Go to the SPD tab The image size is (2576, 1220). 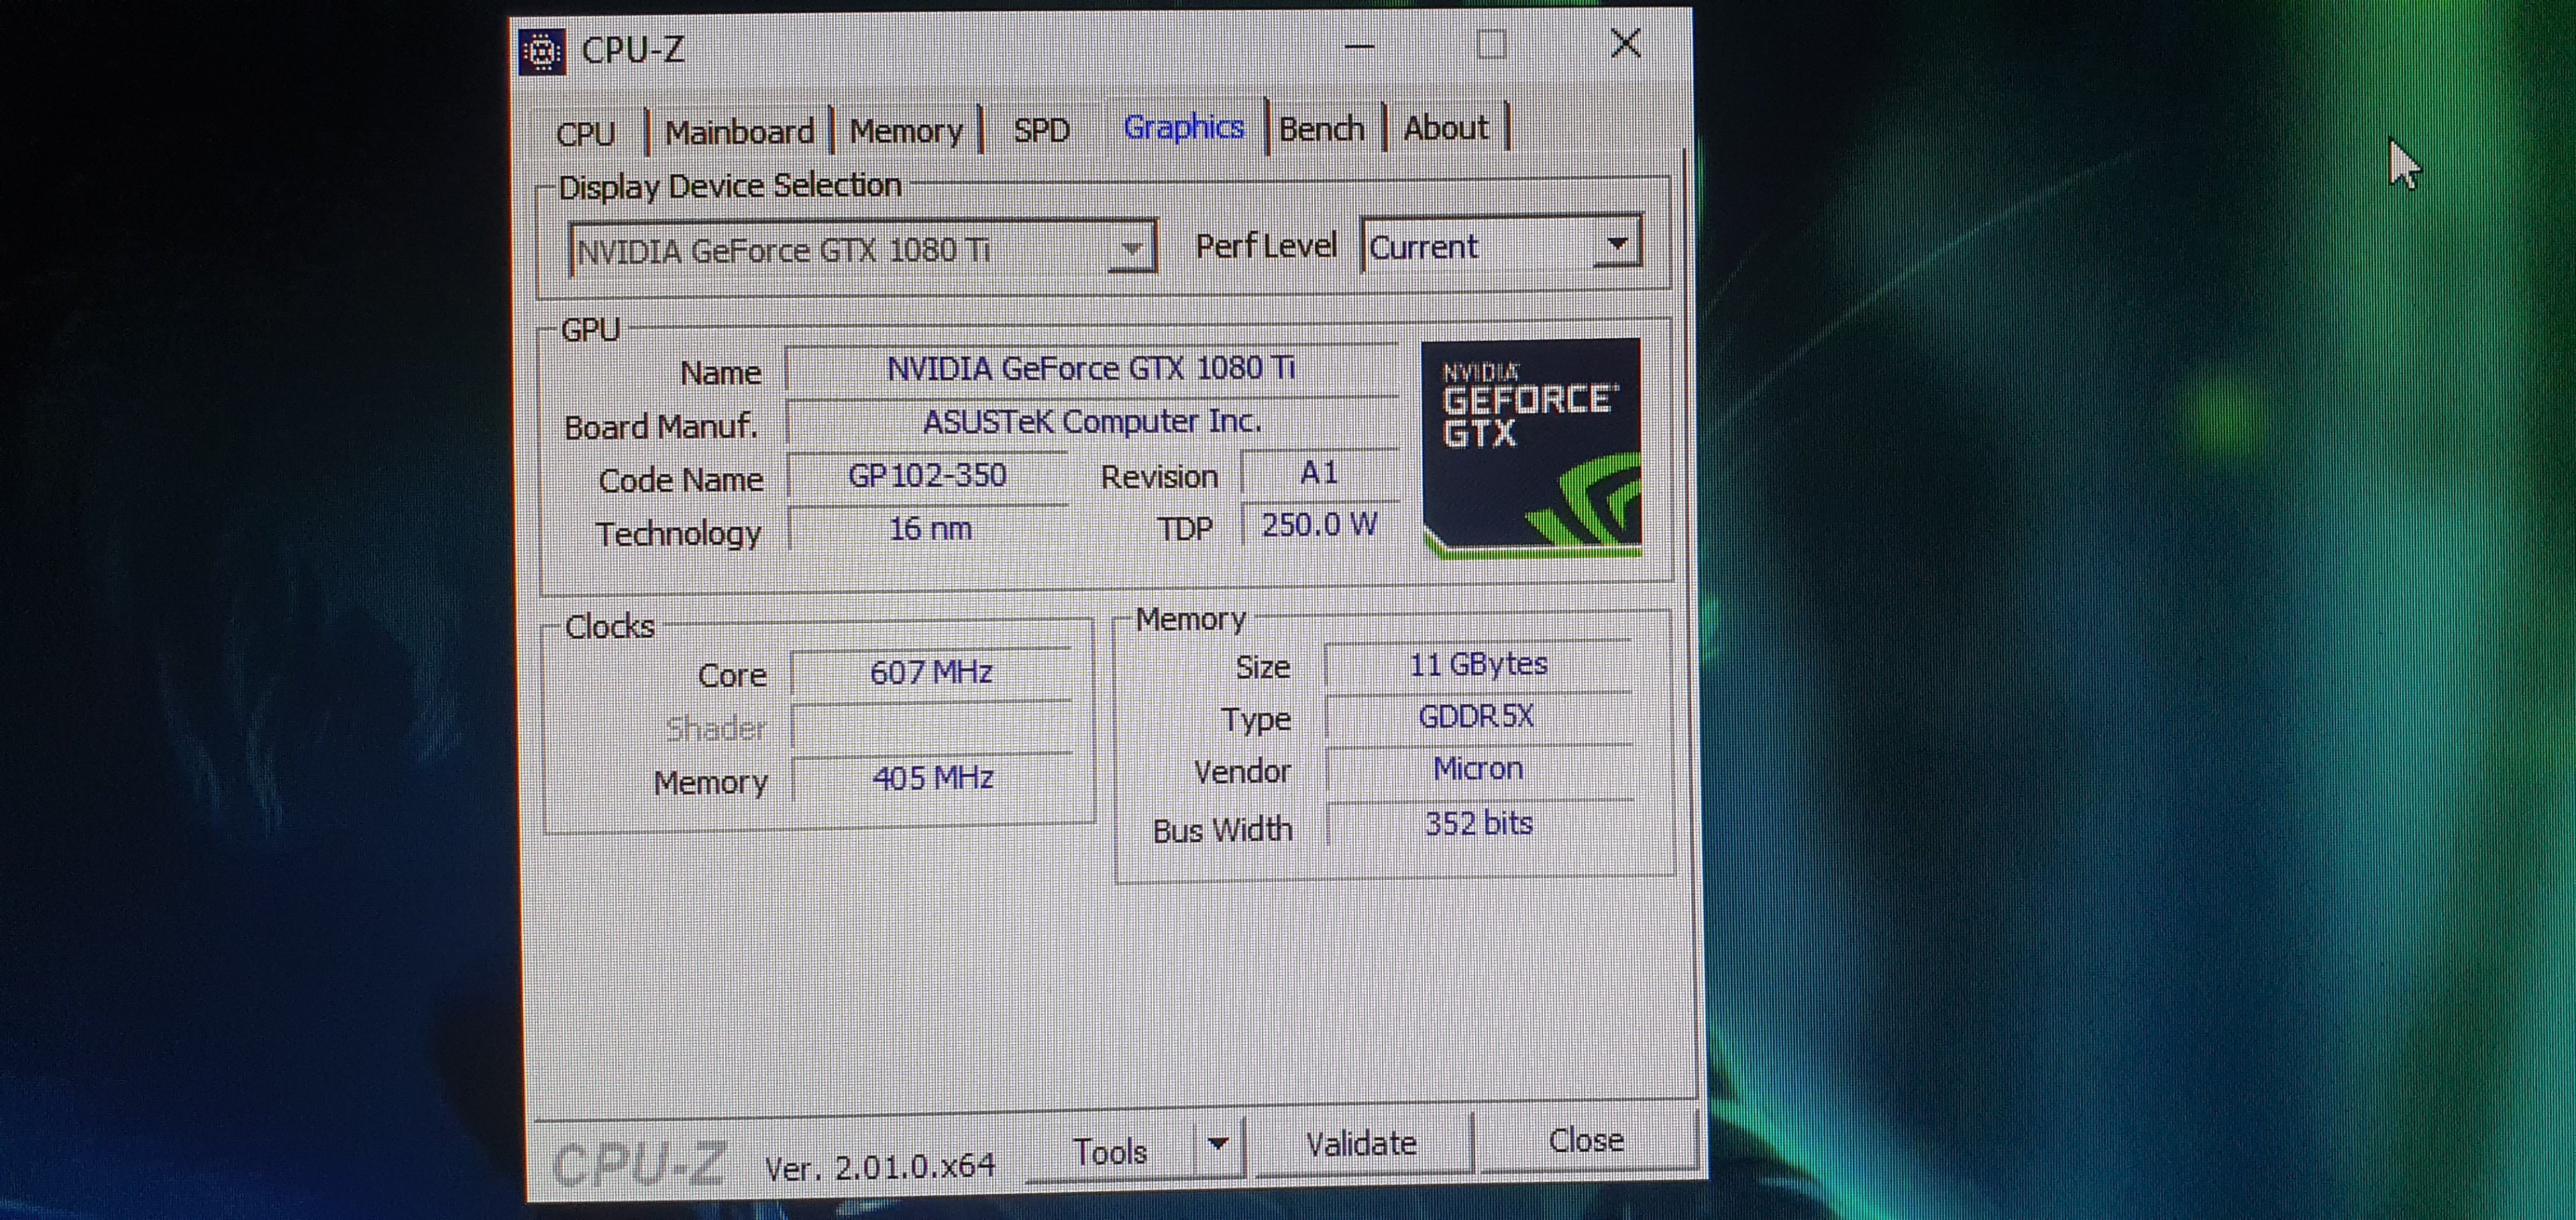click(1041, 130)
